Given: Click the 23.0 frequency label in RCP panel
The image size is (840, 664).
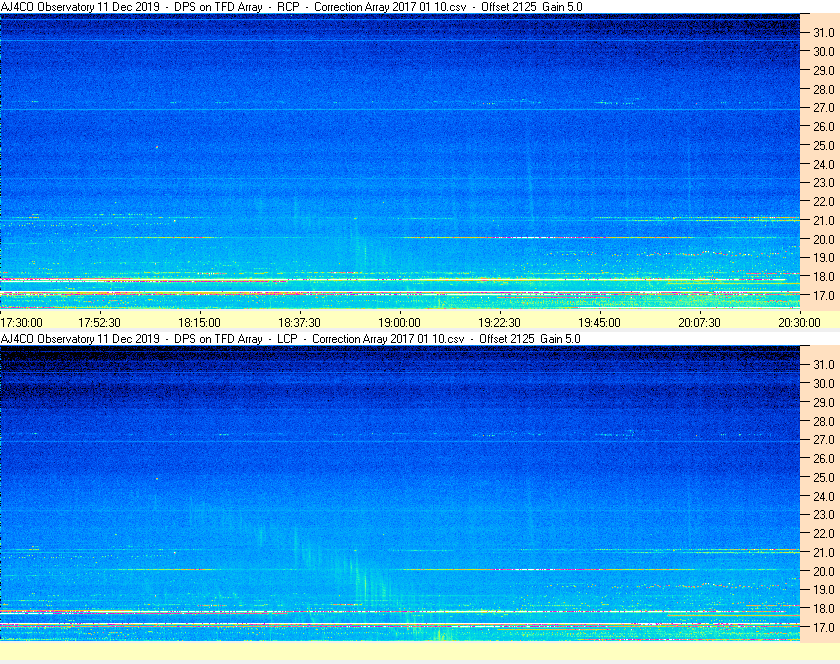Looking at the screenshot, I should 824,183.
